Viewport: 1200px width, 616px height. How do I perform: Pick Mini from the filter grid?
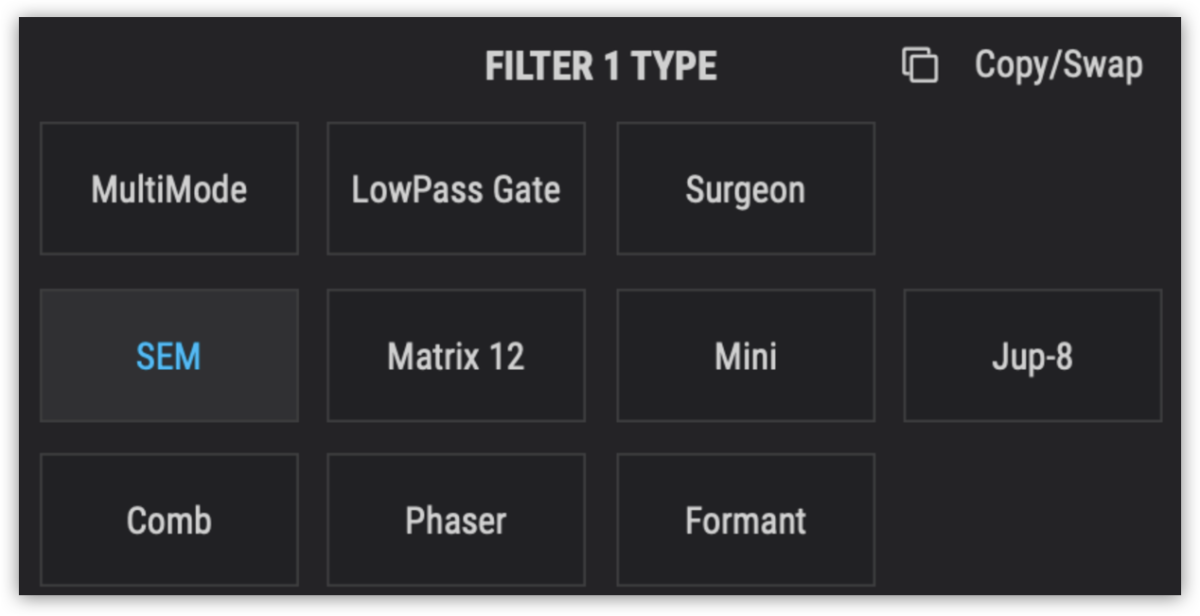coord(745,355)
